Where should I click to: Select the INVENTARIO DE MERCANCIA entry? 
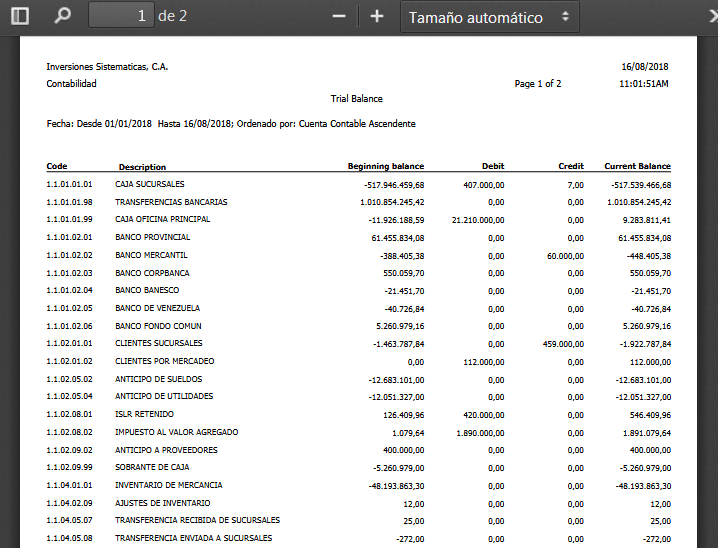168,485
